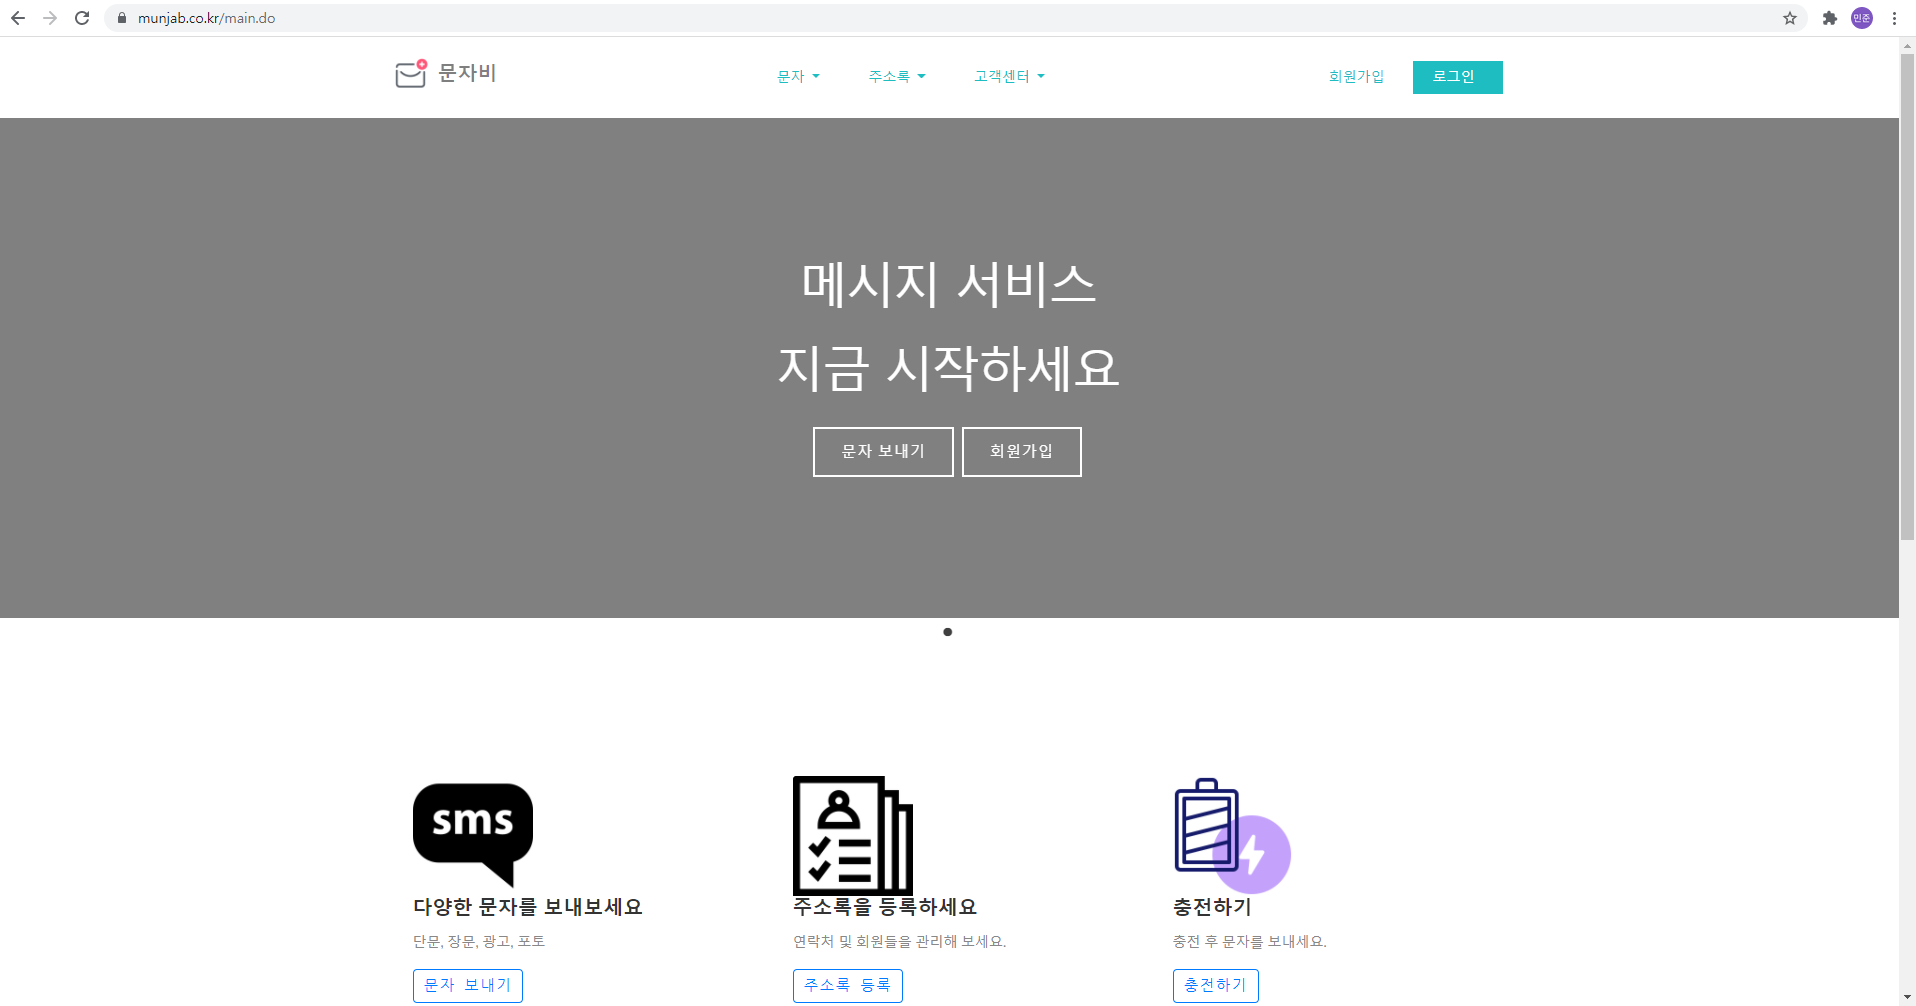
Task: Click the black SMS speech bubble icon
Action: [472, 830]
